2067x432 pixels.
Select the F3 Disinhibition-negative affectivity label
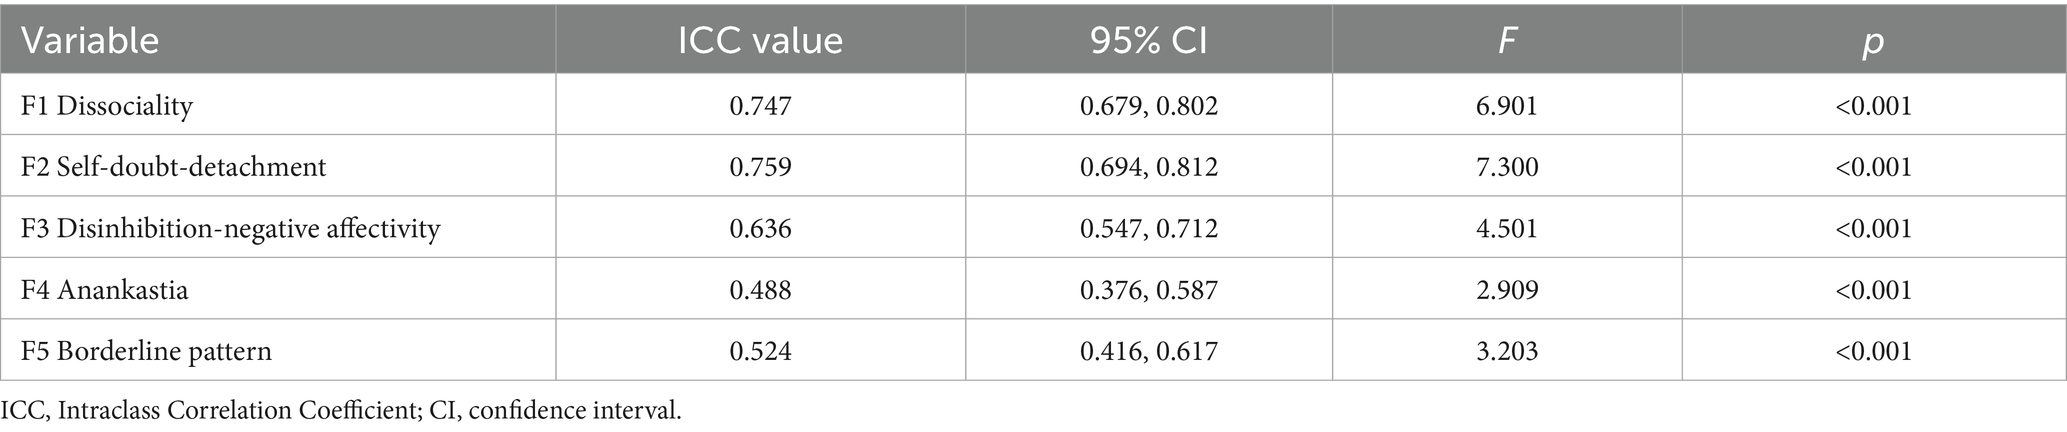(231, 229)
